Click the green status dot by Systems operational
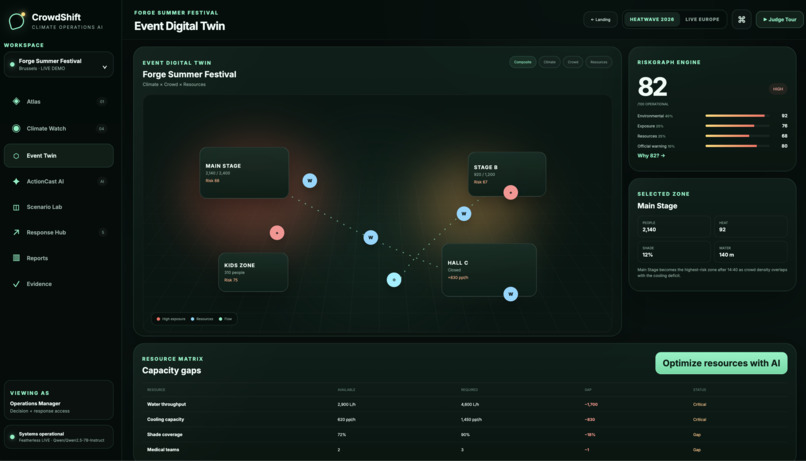806x461 pixels. pyautogui.click(x=12, y=437)
